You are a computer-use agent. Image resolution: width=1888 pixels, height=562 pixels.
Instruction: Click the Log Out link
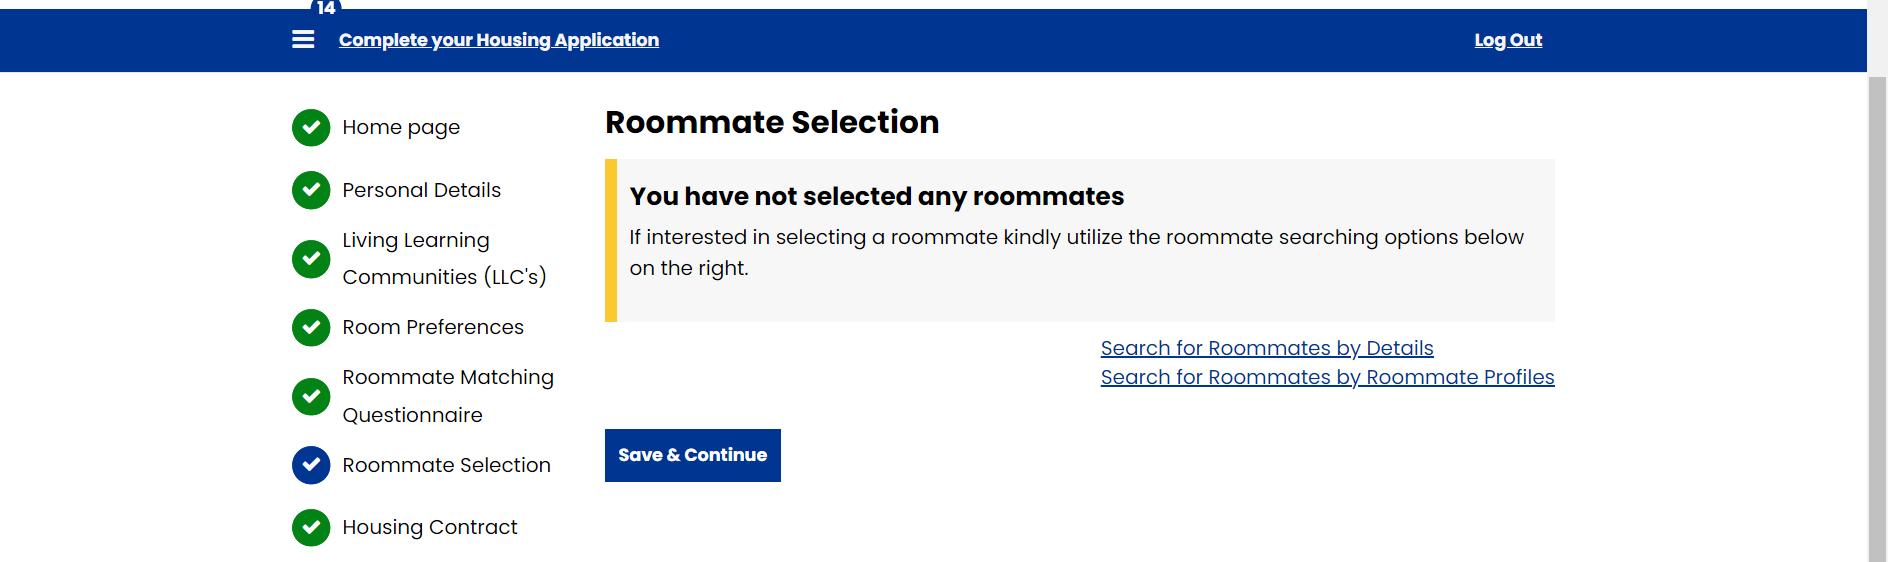[1508, 40]
